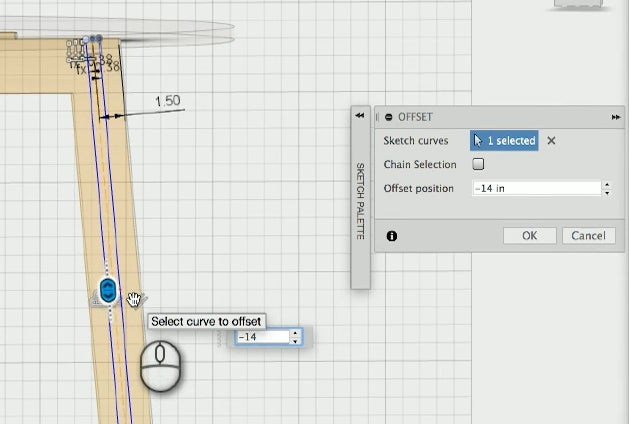Click the blue offset manipulator handle

click(109, 292)
